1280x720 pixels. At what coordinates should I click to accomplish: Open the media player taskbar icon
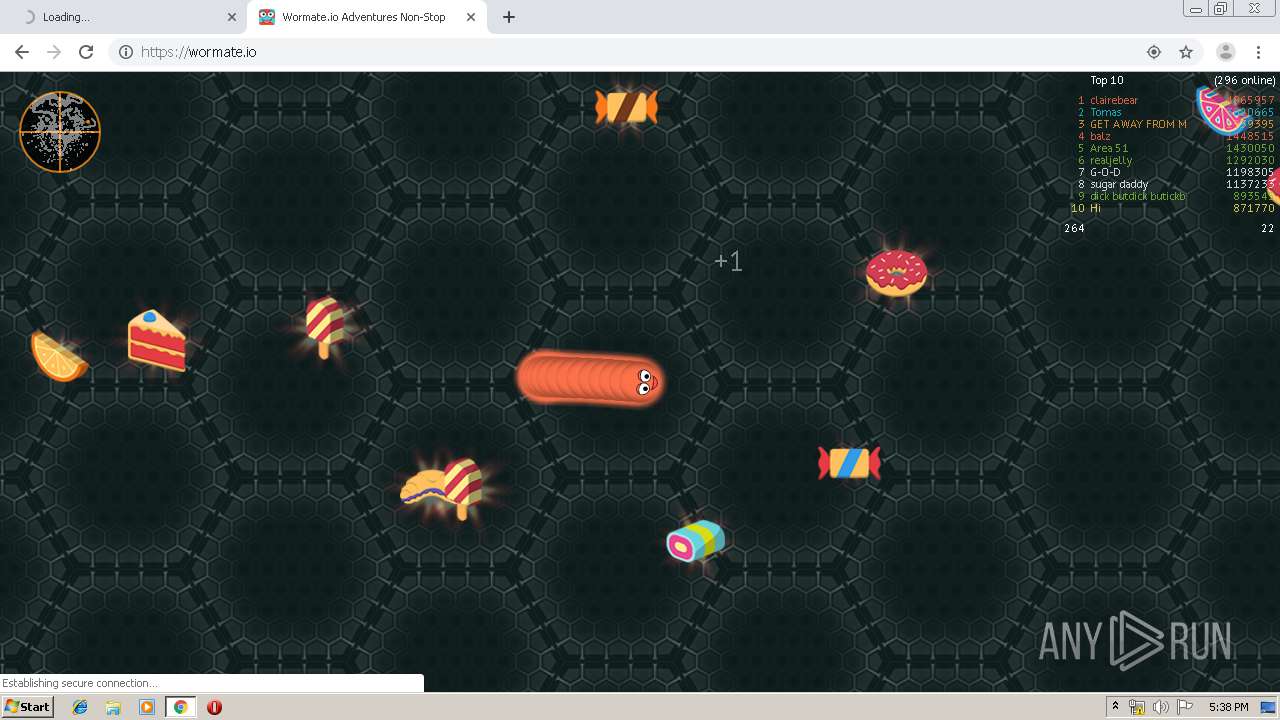click(x=147, y=707)
